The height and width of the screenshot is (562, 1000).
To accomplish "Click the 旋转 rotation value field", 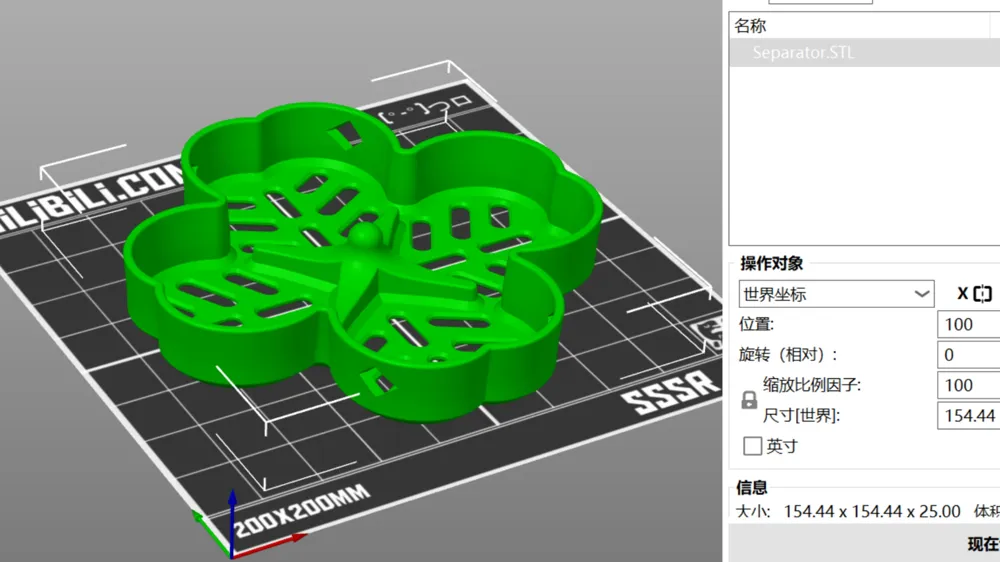I will (968, 355).
